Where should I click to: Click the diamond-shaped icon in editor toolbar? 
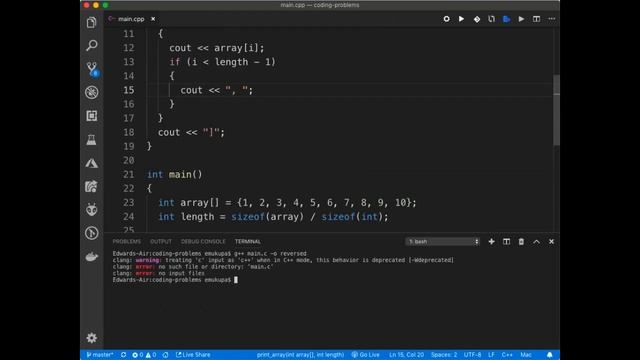(x=476, y=19)
